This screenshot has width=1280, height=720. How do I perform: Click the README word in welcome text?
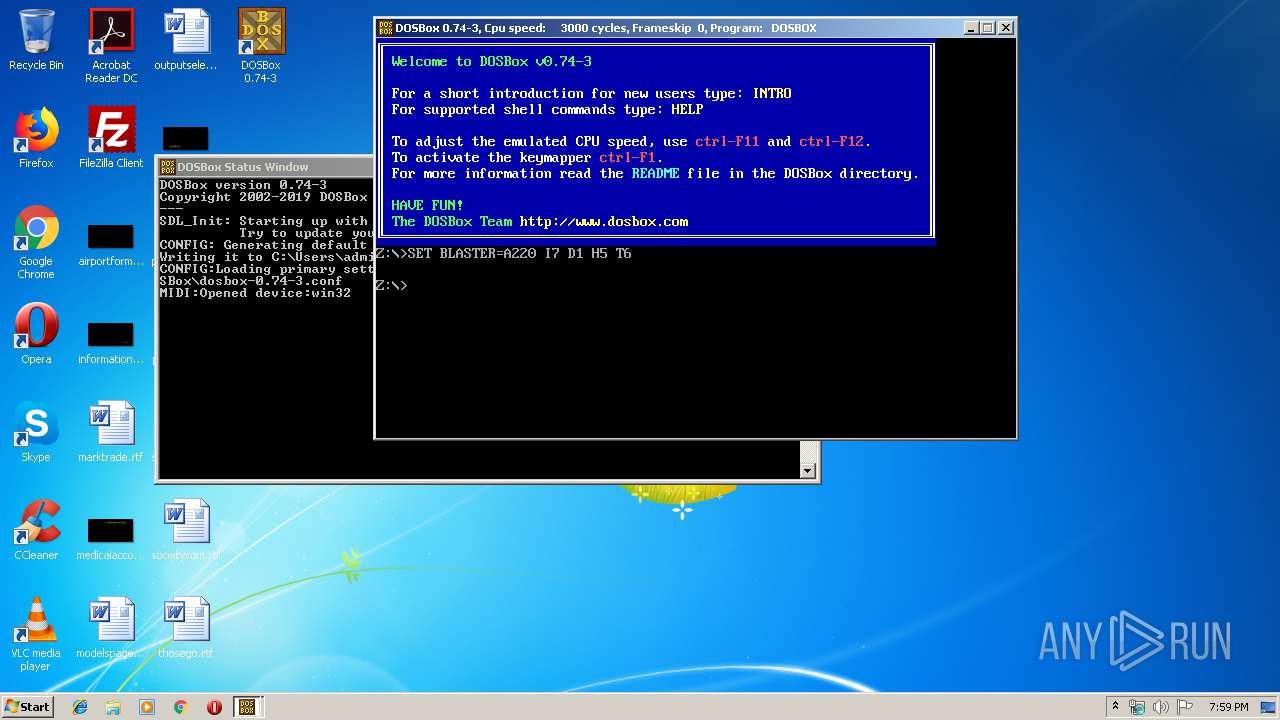click(655, 174)
